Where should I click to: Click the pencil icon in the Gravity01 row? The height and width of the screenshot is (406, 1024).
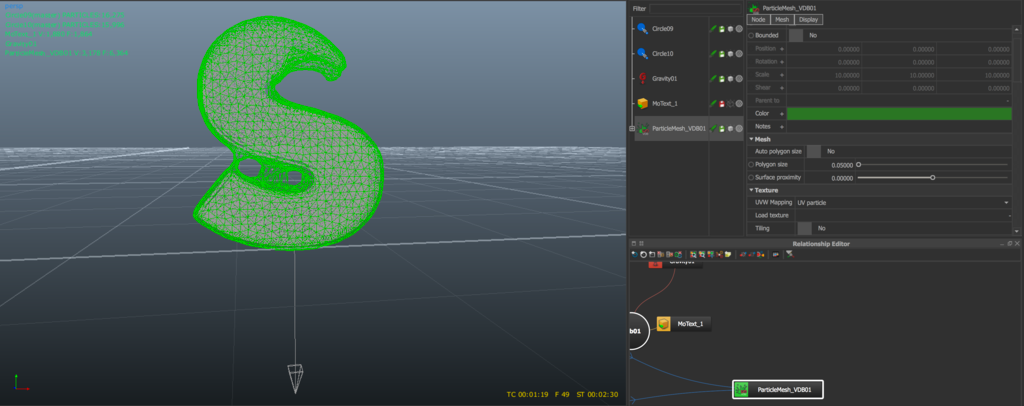click(x=713, y=78)
